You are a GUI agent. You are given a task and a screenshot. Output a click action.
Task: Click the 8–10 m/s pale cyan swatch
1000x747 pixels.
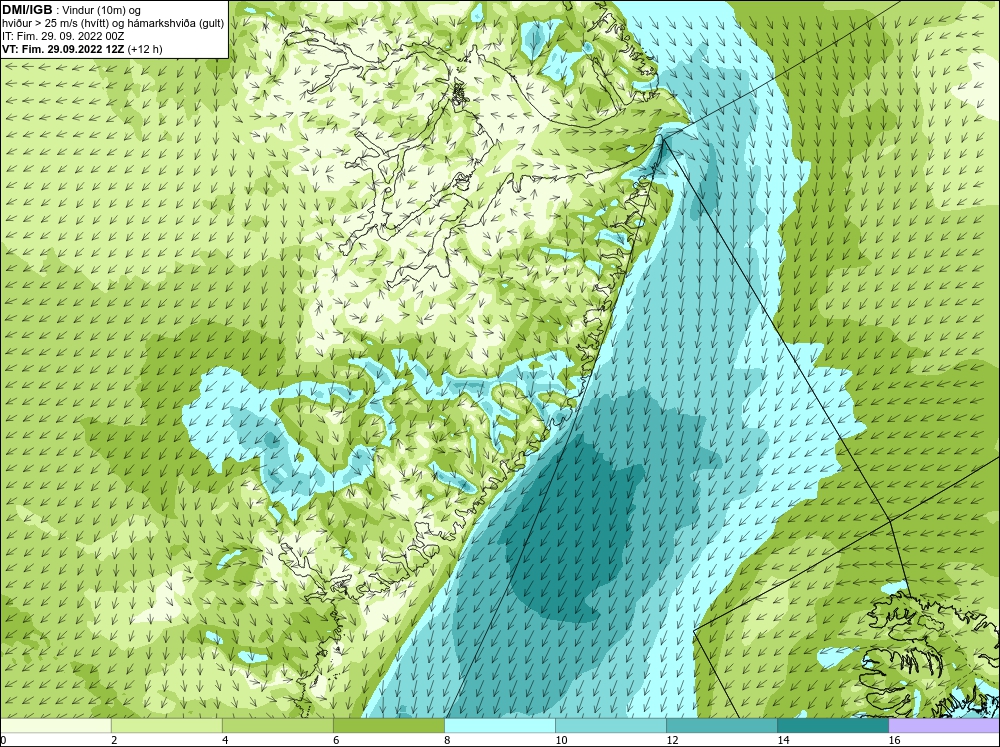[499, 725]
